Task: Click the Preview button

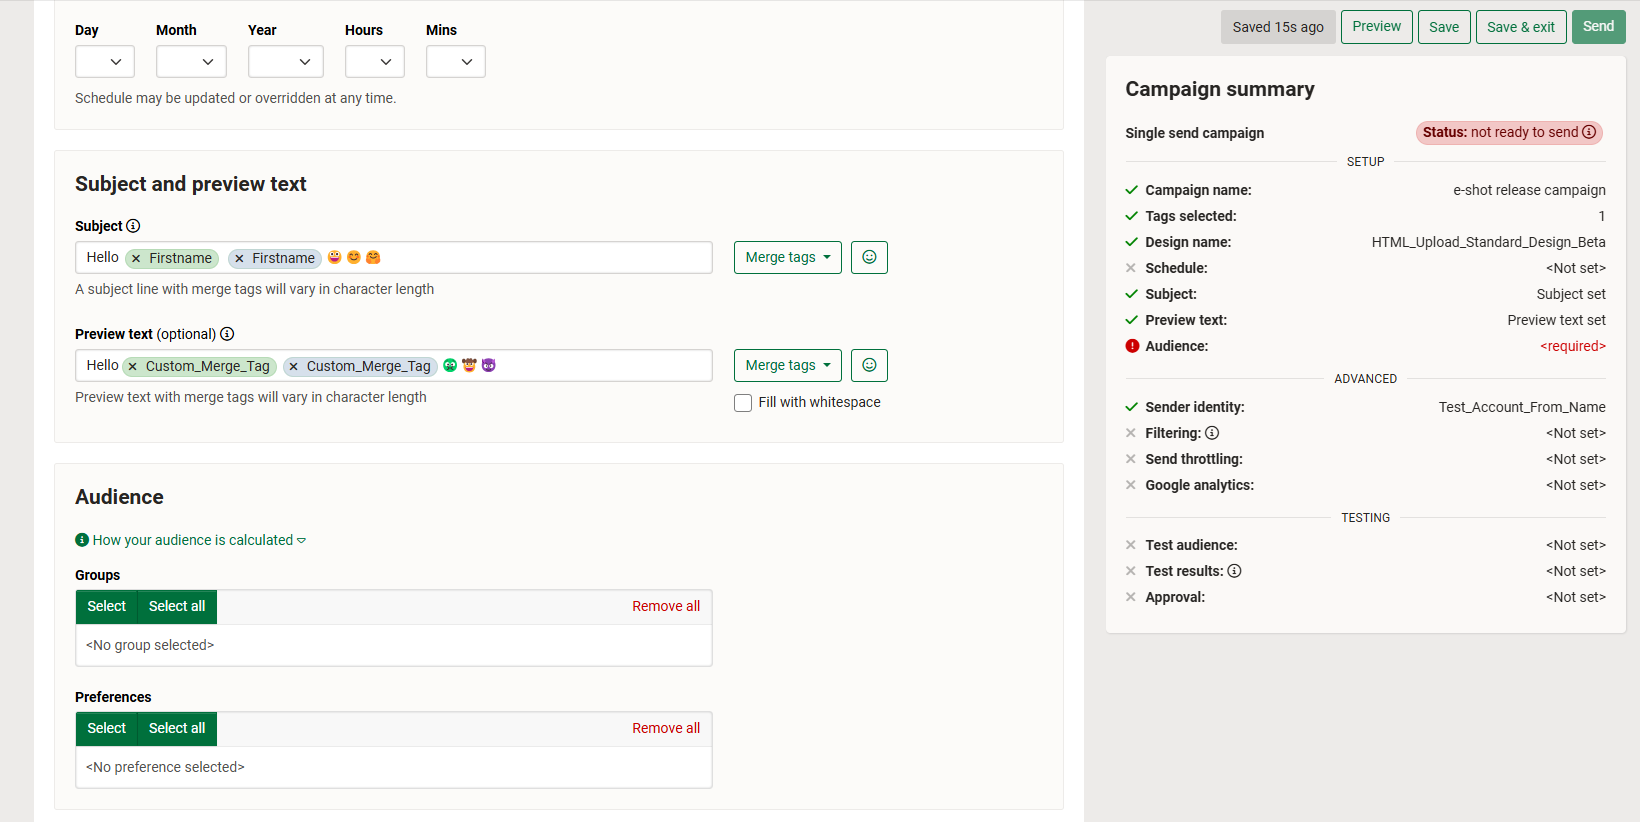Action: (x=1377, y=27)
